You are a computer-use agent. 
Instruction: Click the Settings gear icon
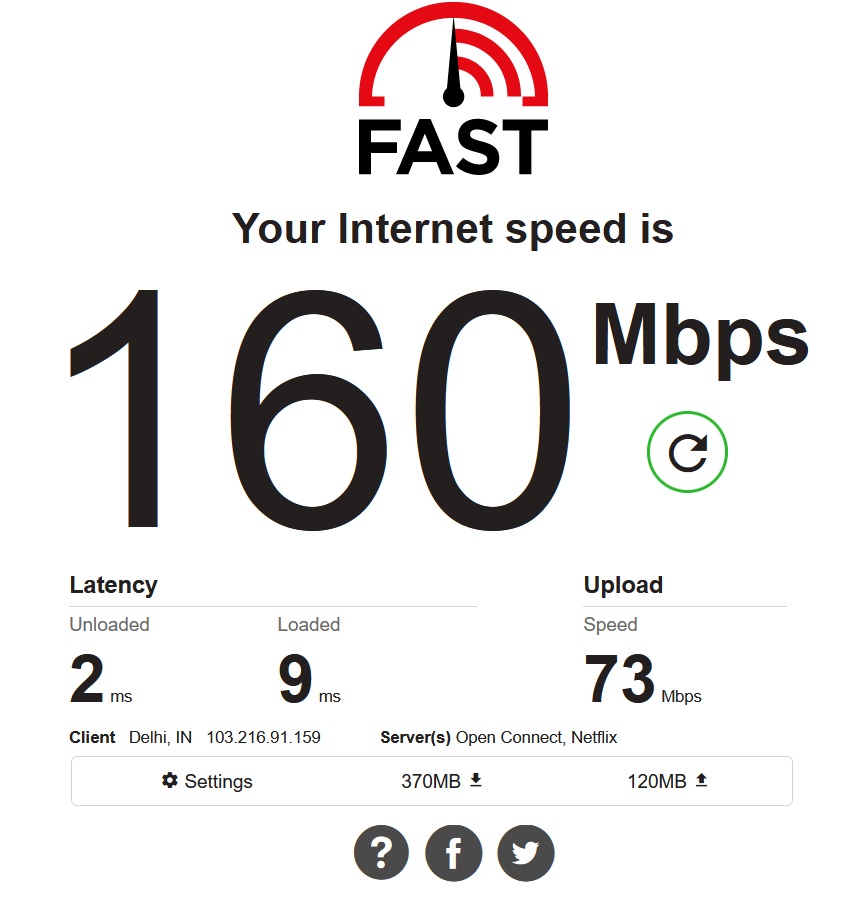(x=169, y=780)
